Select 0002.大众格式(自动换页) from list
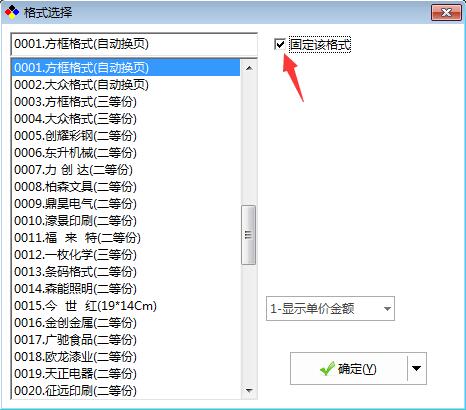The image size is (466, 410). pyautogui.click(x=126, y=85)
